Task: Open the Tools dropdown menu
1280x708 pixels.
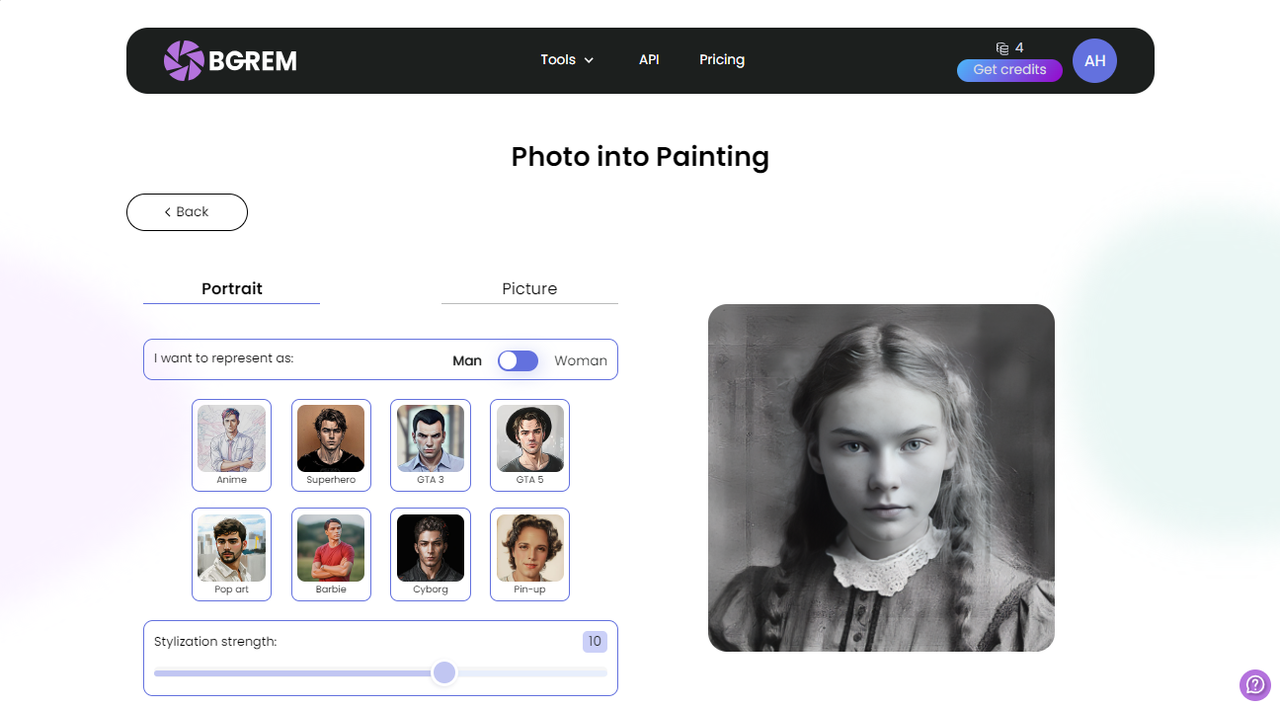Action: point(567,60)
